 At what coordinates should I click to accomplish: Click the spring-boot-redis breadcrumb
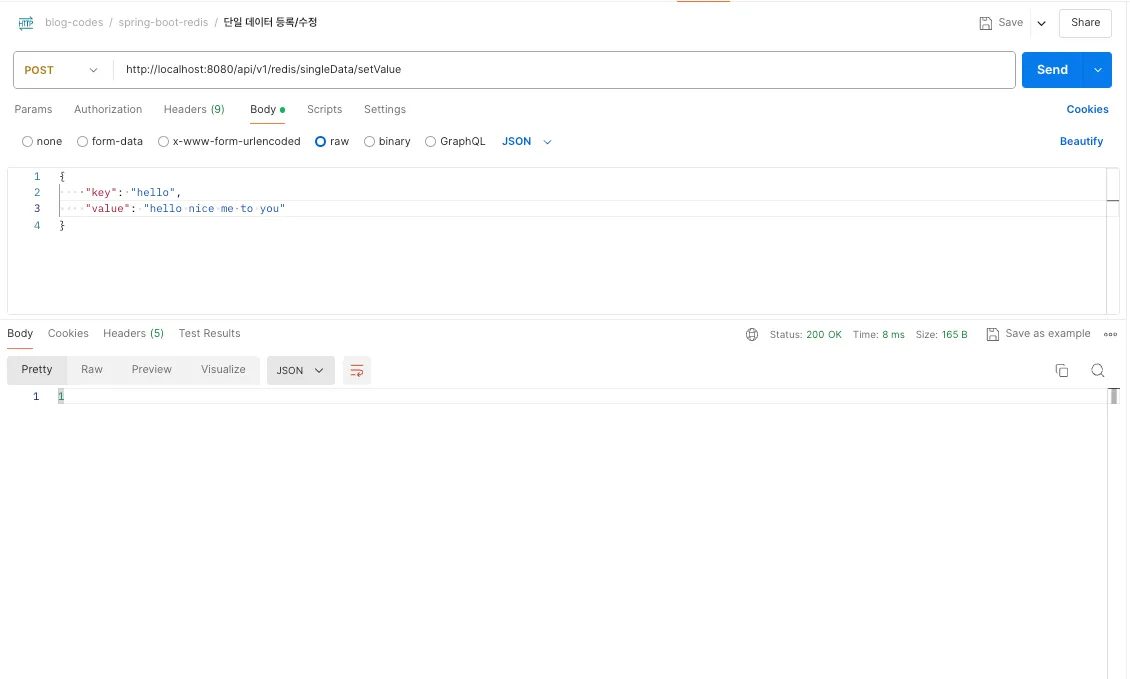point(164,22)
